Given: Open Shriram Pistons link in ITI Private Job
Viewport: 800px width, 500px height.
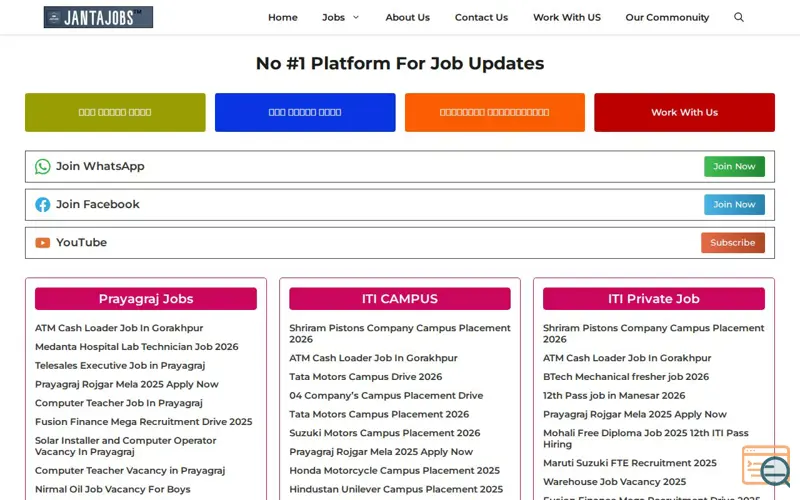Looking at the screenshot, I should [x=654, y=334].
